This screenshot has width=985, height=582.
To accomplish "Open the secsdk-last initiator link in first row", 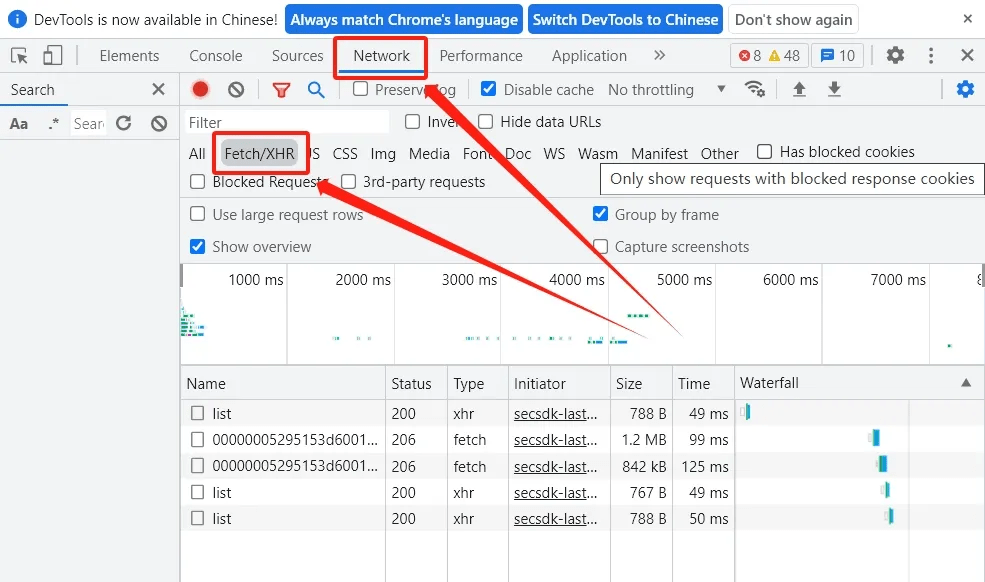I will coord(555,413).
